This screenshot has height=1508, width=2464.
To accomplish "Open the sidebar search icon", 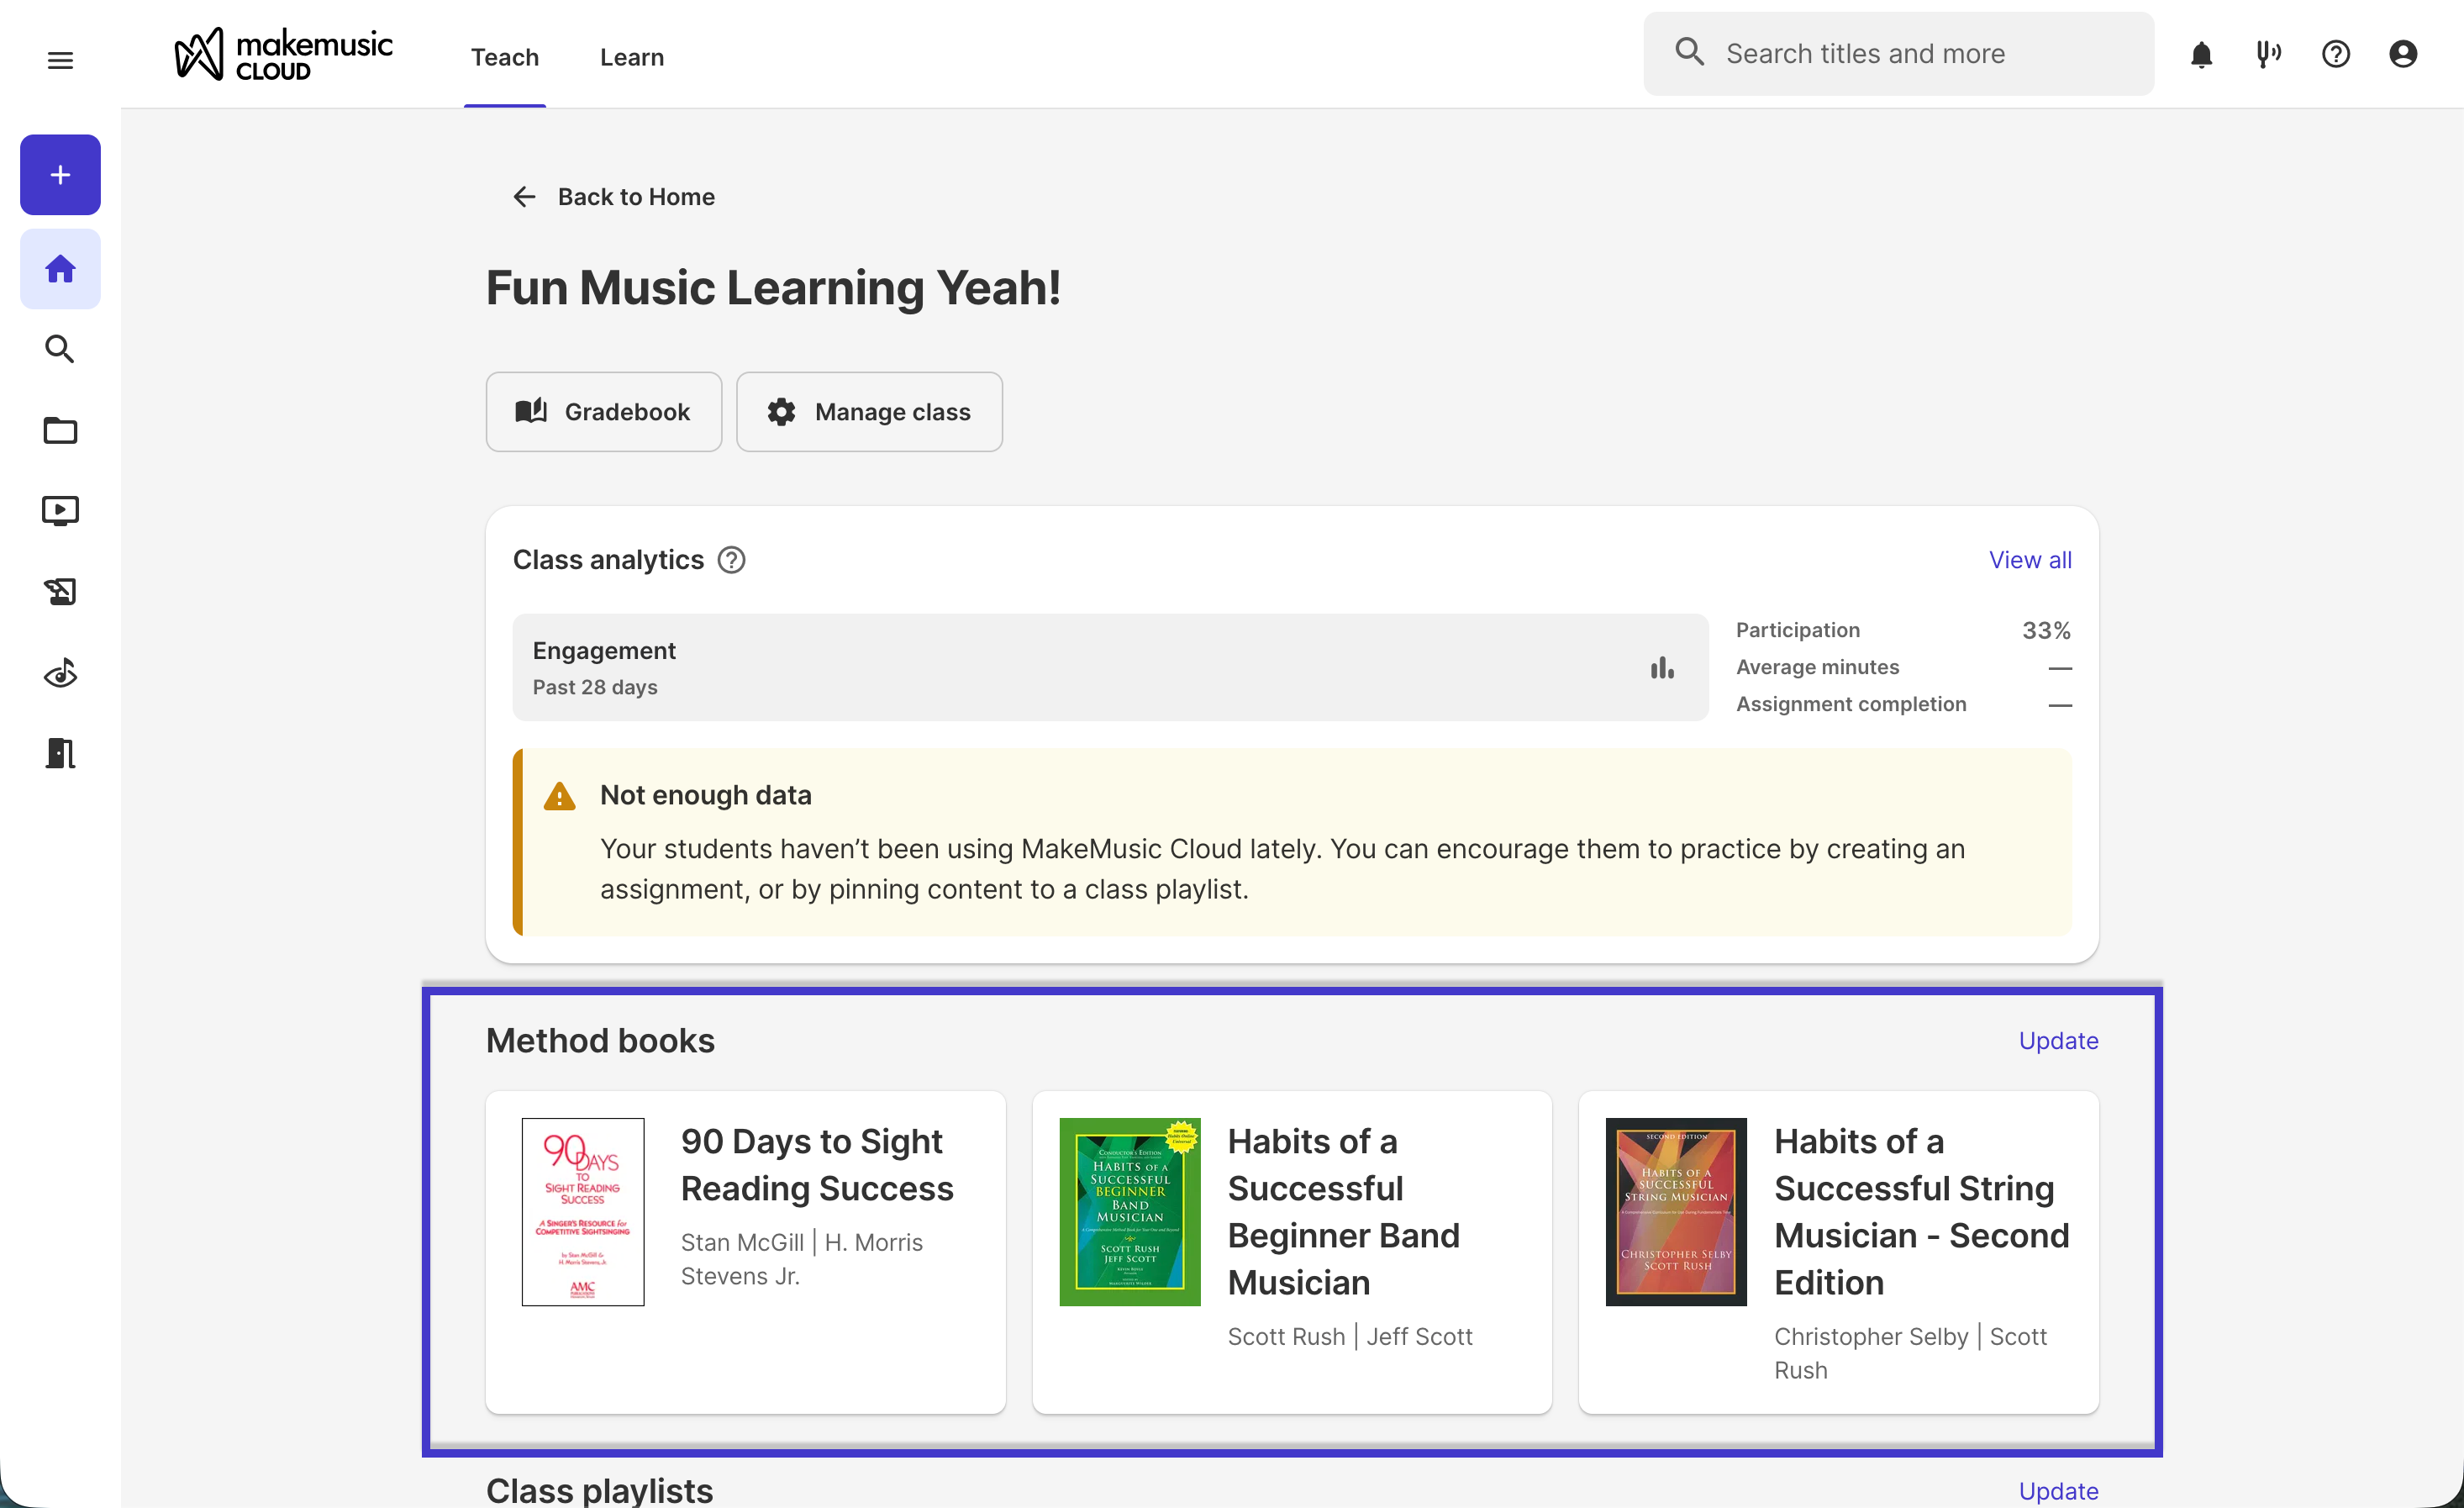I will (x=60, y=349).
